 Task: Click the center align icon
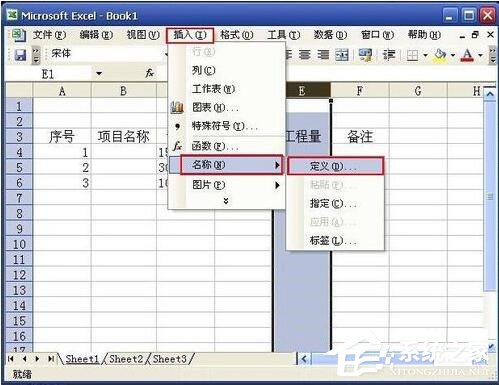305,55
